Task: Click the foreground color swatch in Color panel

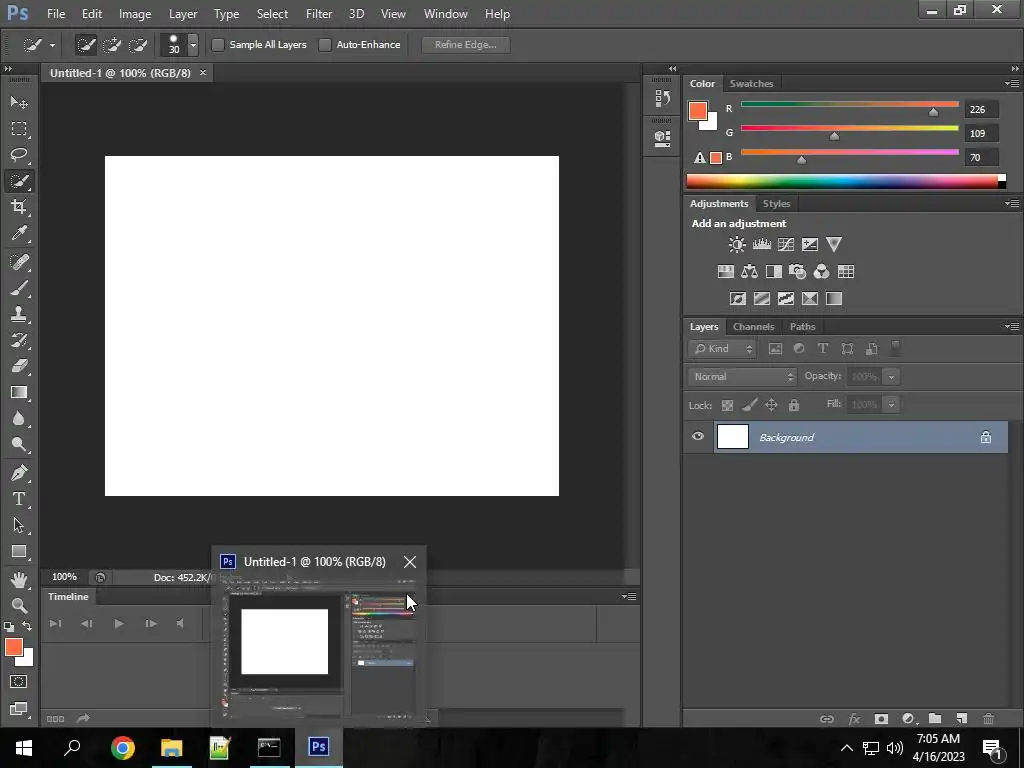Action: tap(697, 110)
